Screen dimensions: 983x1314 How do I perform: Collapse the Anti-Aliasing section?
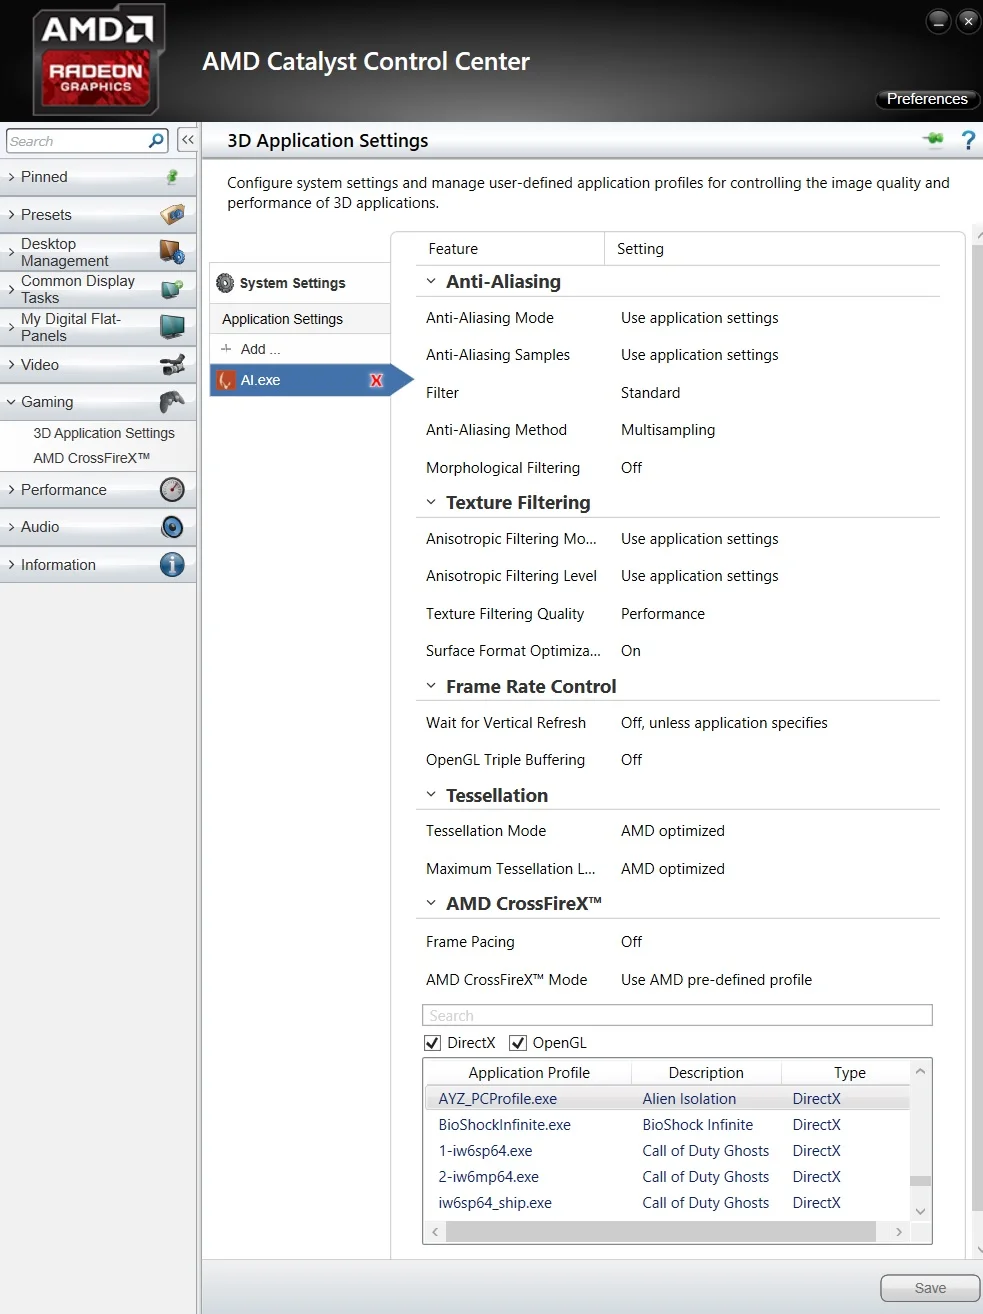[431, 282]
